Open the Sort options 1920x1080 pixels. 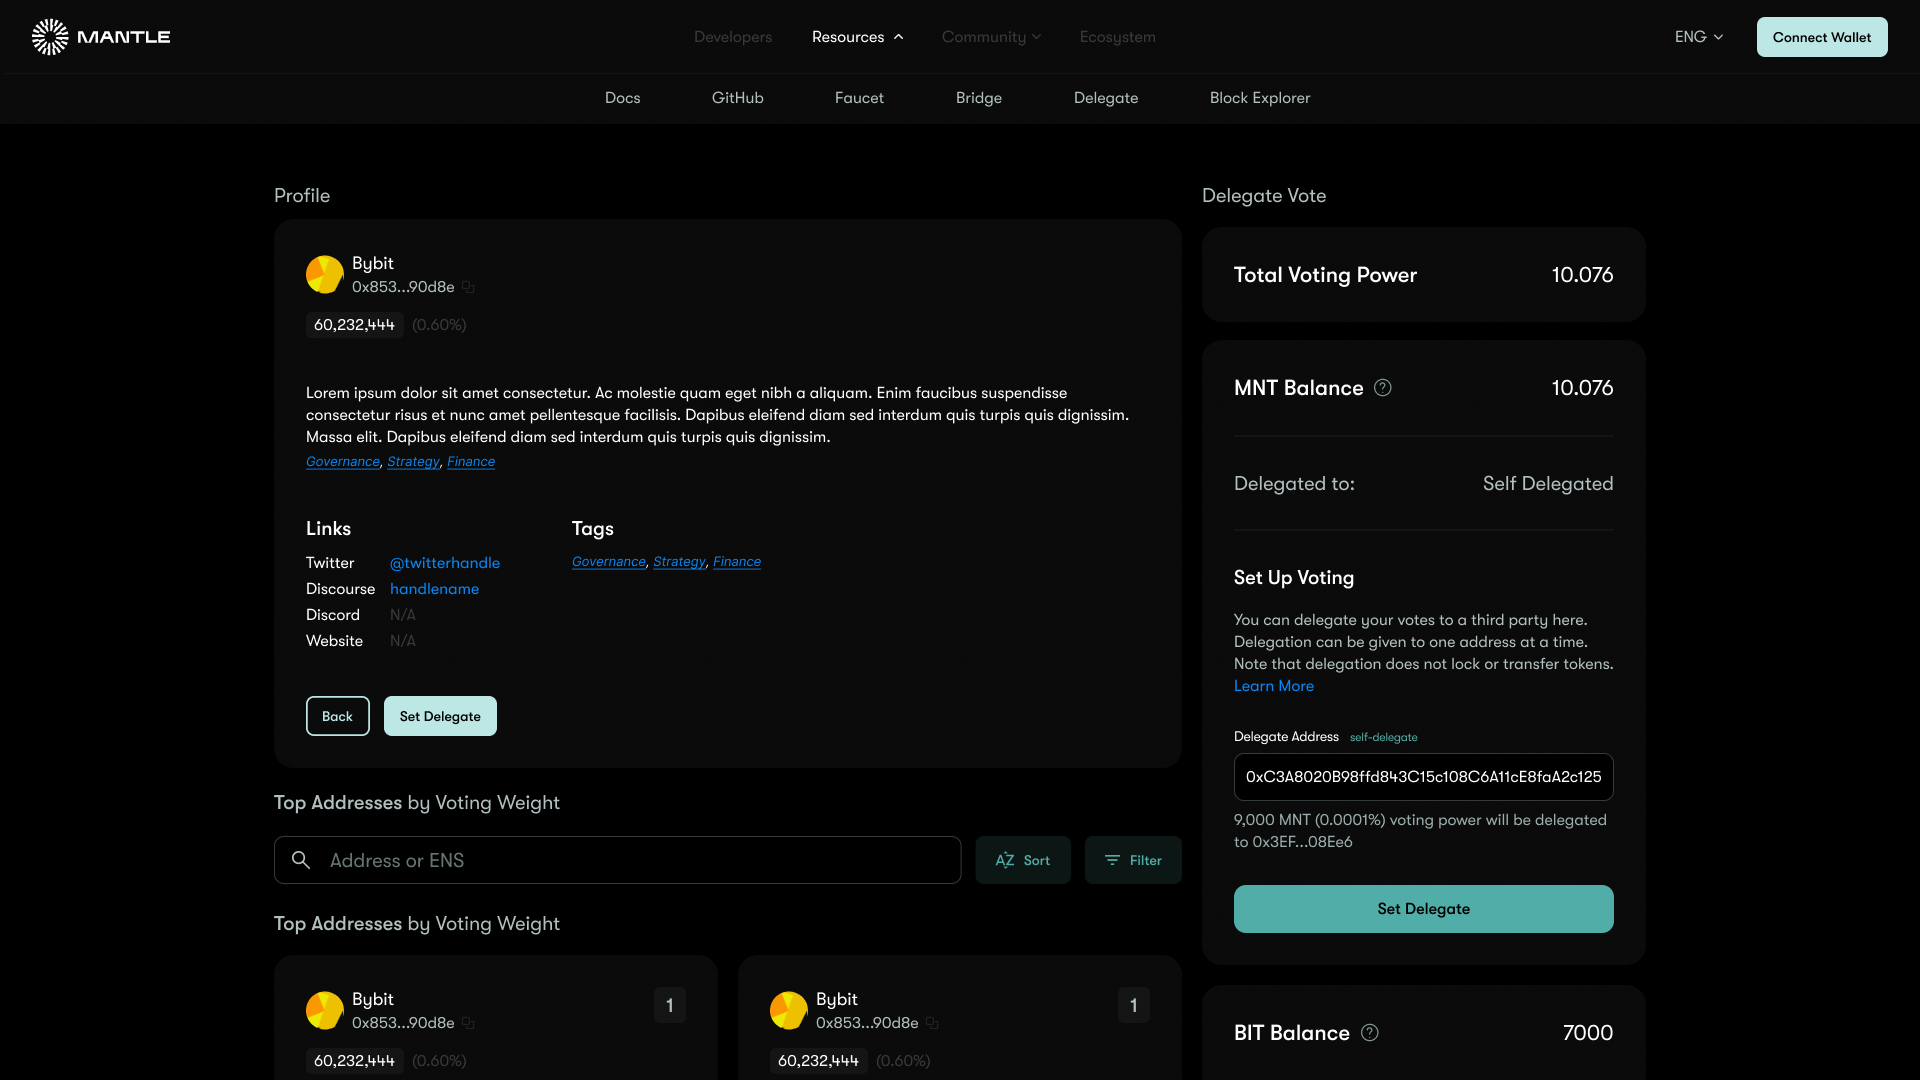pos(1022,860)
